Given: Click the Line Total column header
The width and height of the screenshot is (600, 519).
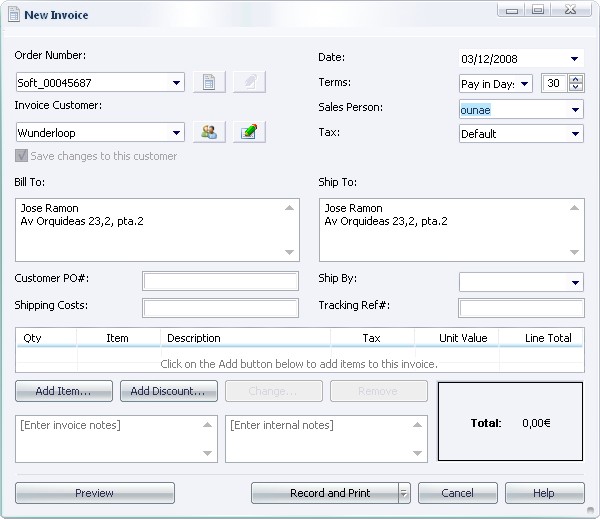Looking at the screenshot, I should tap(541, 338).
